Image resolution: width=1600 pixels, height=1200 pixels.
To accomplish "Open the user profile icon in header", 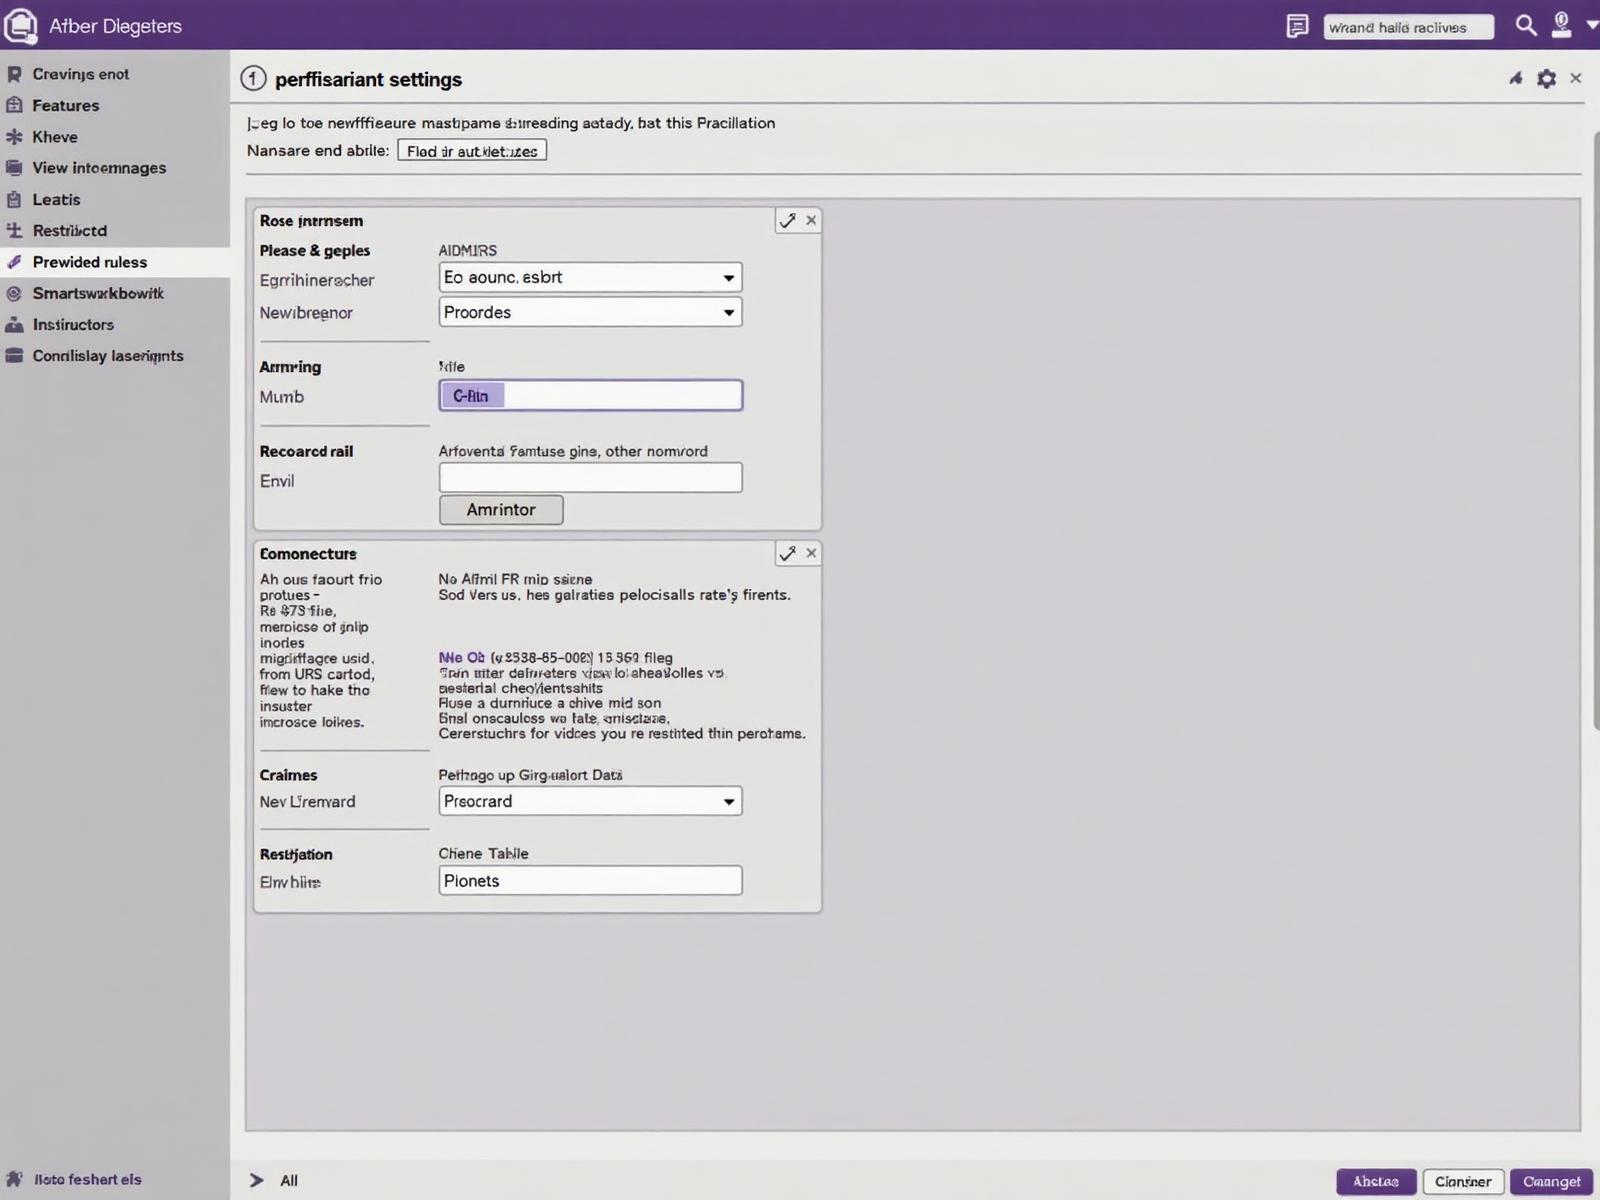I will point(1560,25).
